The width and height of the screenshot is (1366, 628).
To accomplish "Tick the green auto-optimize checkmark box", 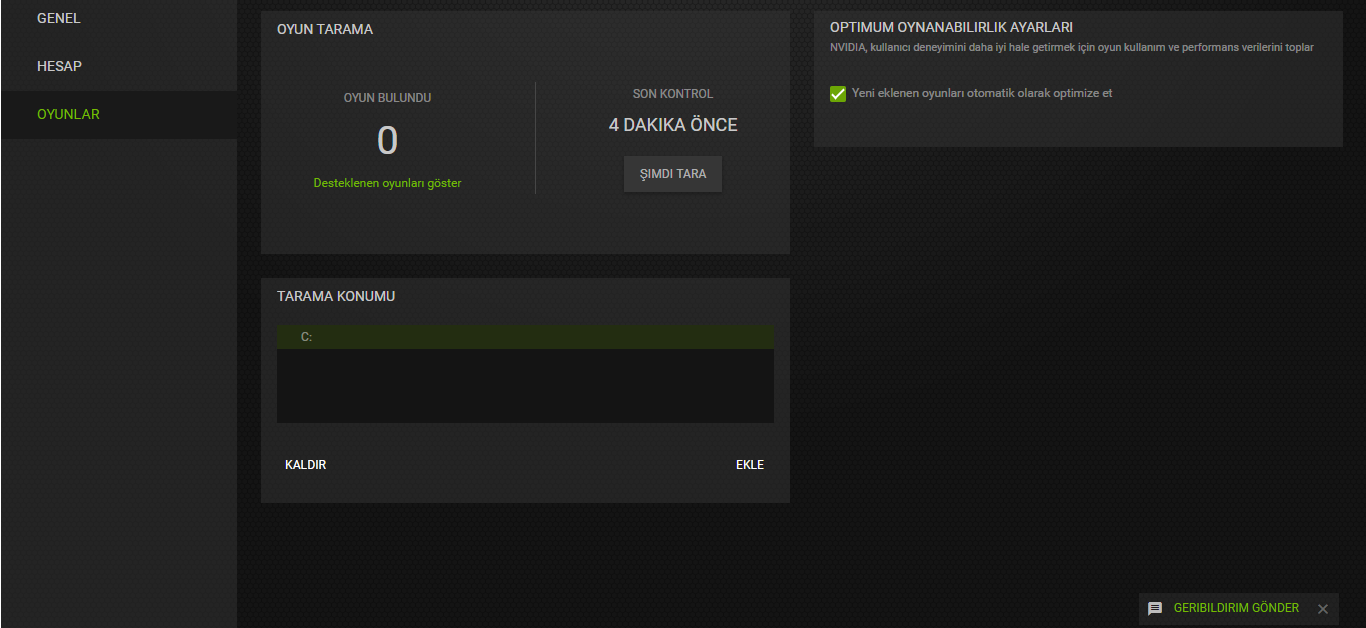I will click(838, 93).
